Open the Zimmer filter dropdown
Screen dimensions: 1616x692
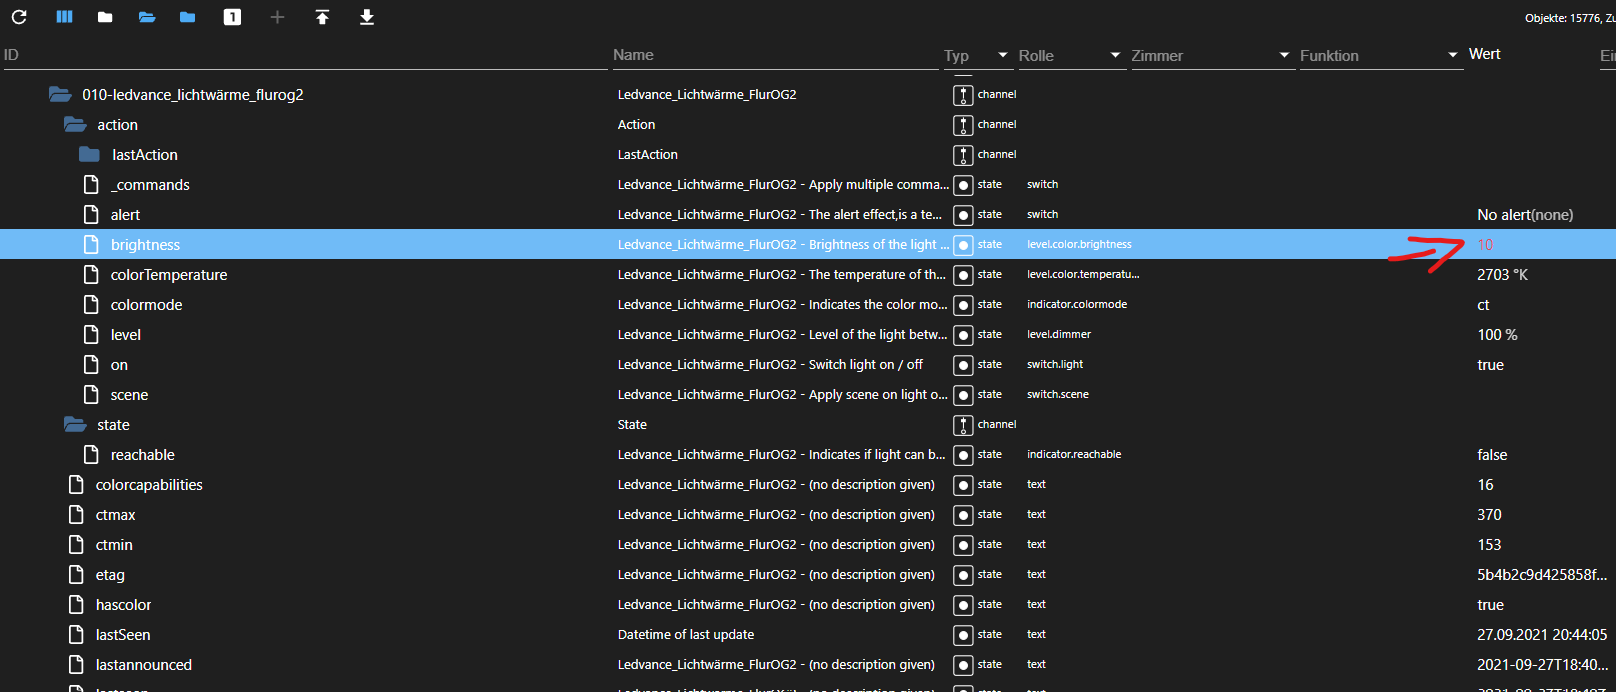pos(1284,55)
